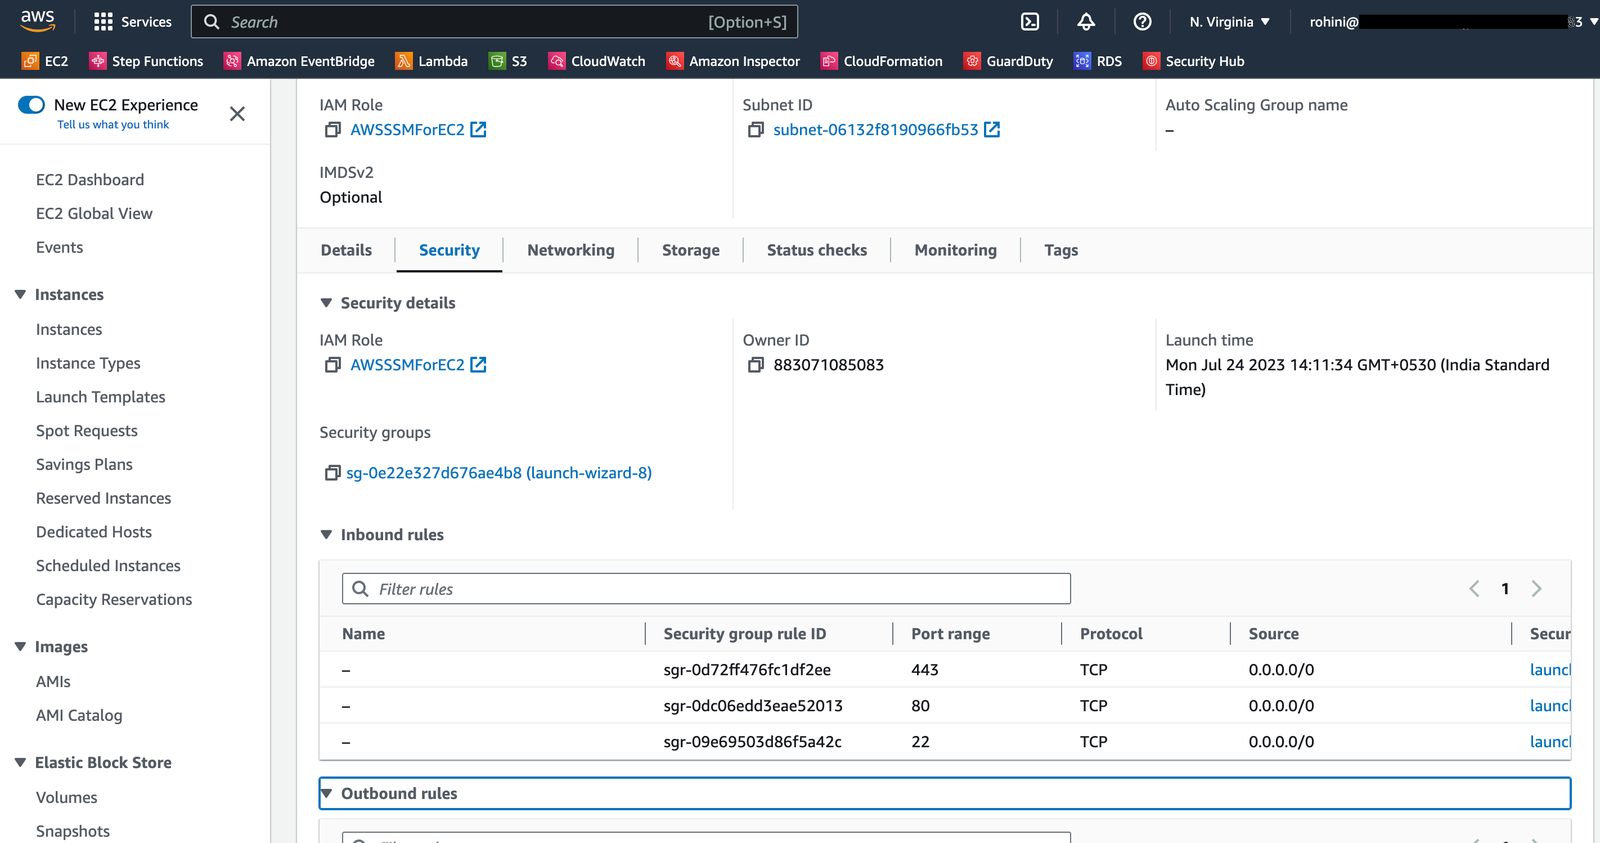Copy the Owner ID 883071085083
This screenshot has width=1600, height=843.
tap(756, 365)
